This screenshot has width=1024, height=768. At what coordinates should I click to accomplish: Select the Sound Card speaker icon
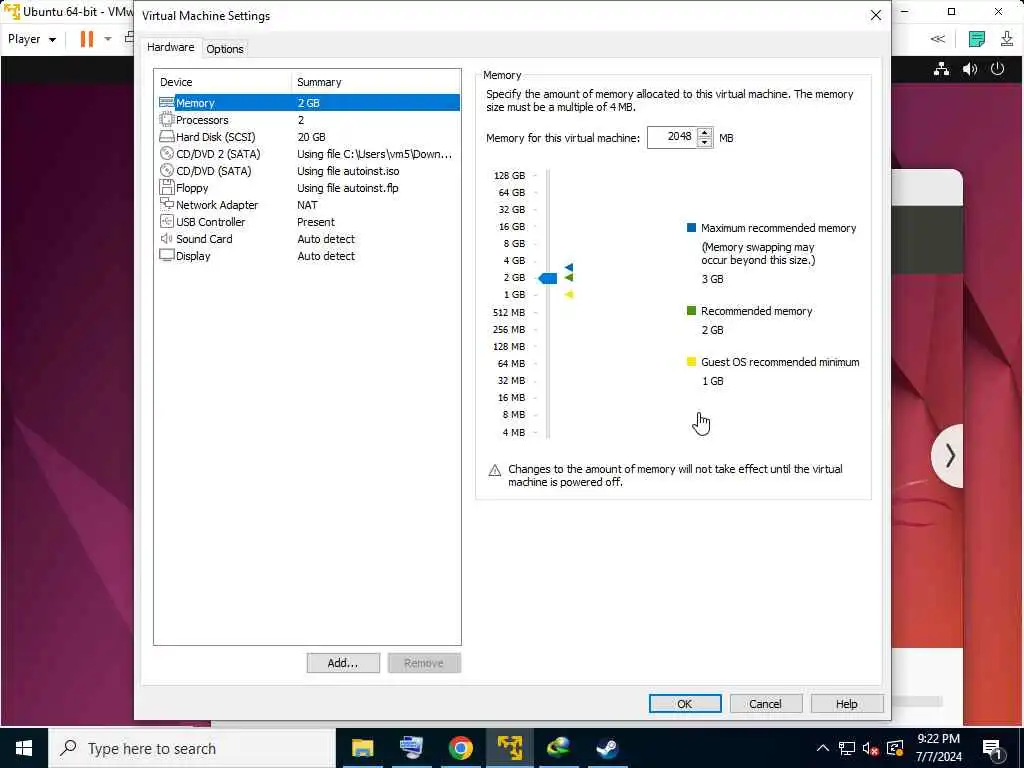[x=167, y=238]
